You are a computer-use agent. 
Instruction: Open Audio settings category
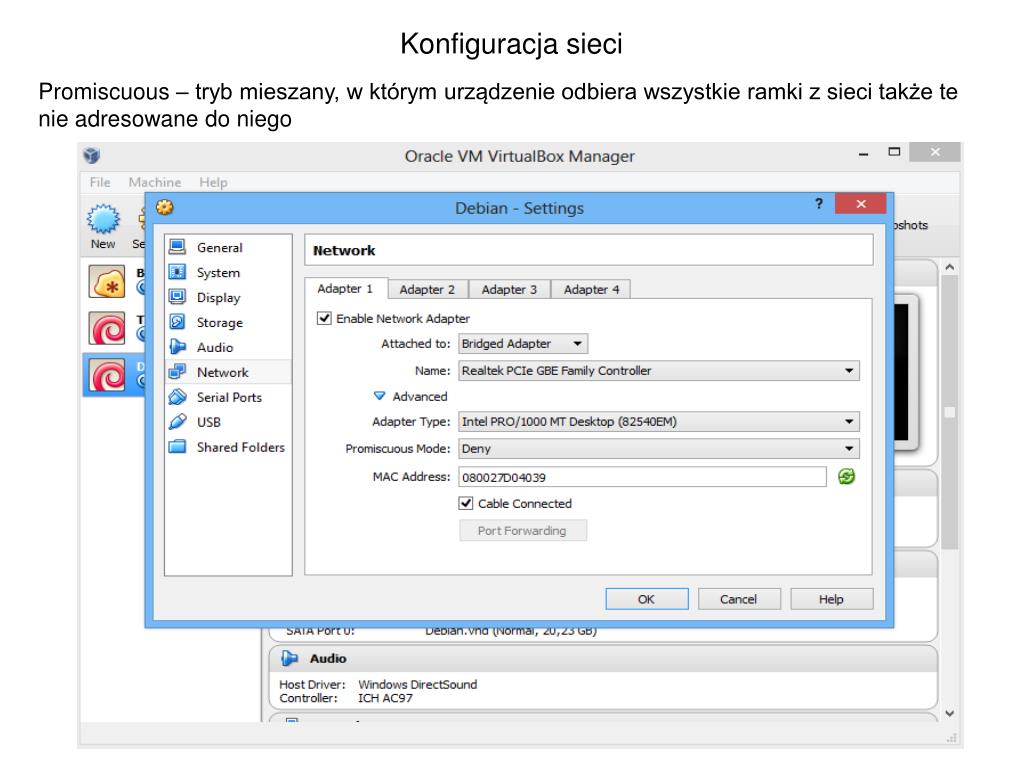pos(228,347)
